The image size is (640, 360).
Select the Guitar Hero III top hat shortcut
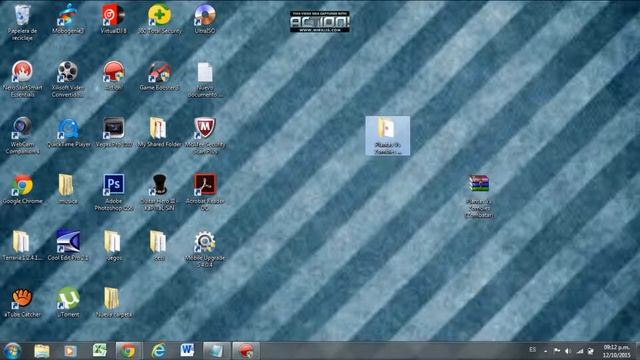159,192
